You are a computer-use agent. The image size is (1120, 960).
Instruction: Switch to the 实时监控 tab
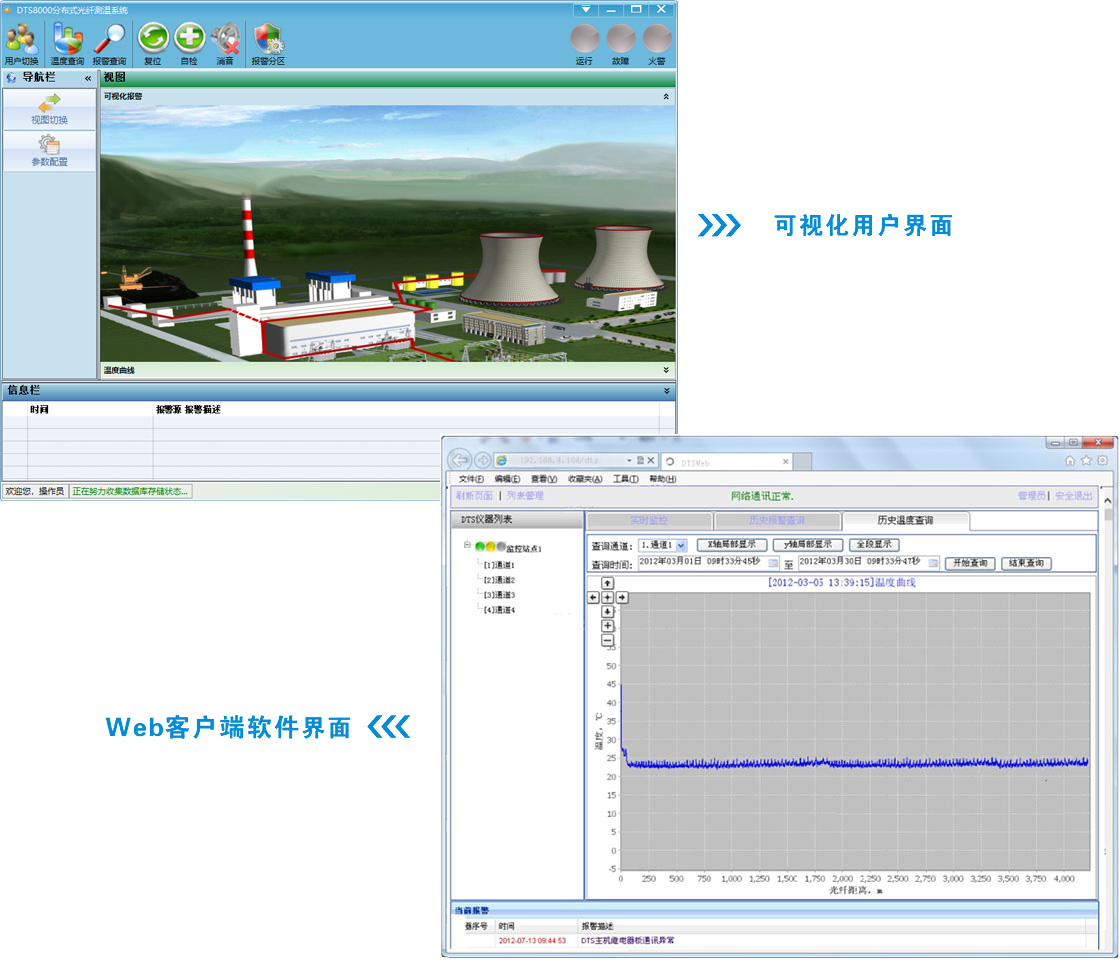[x=649, y=521]
